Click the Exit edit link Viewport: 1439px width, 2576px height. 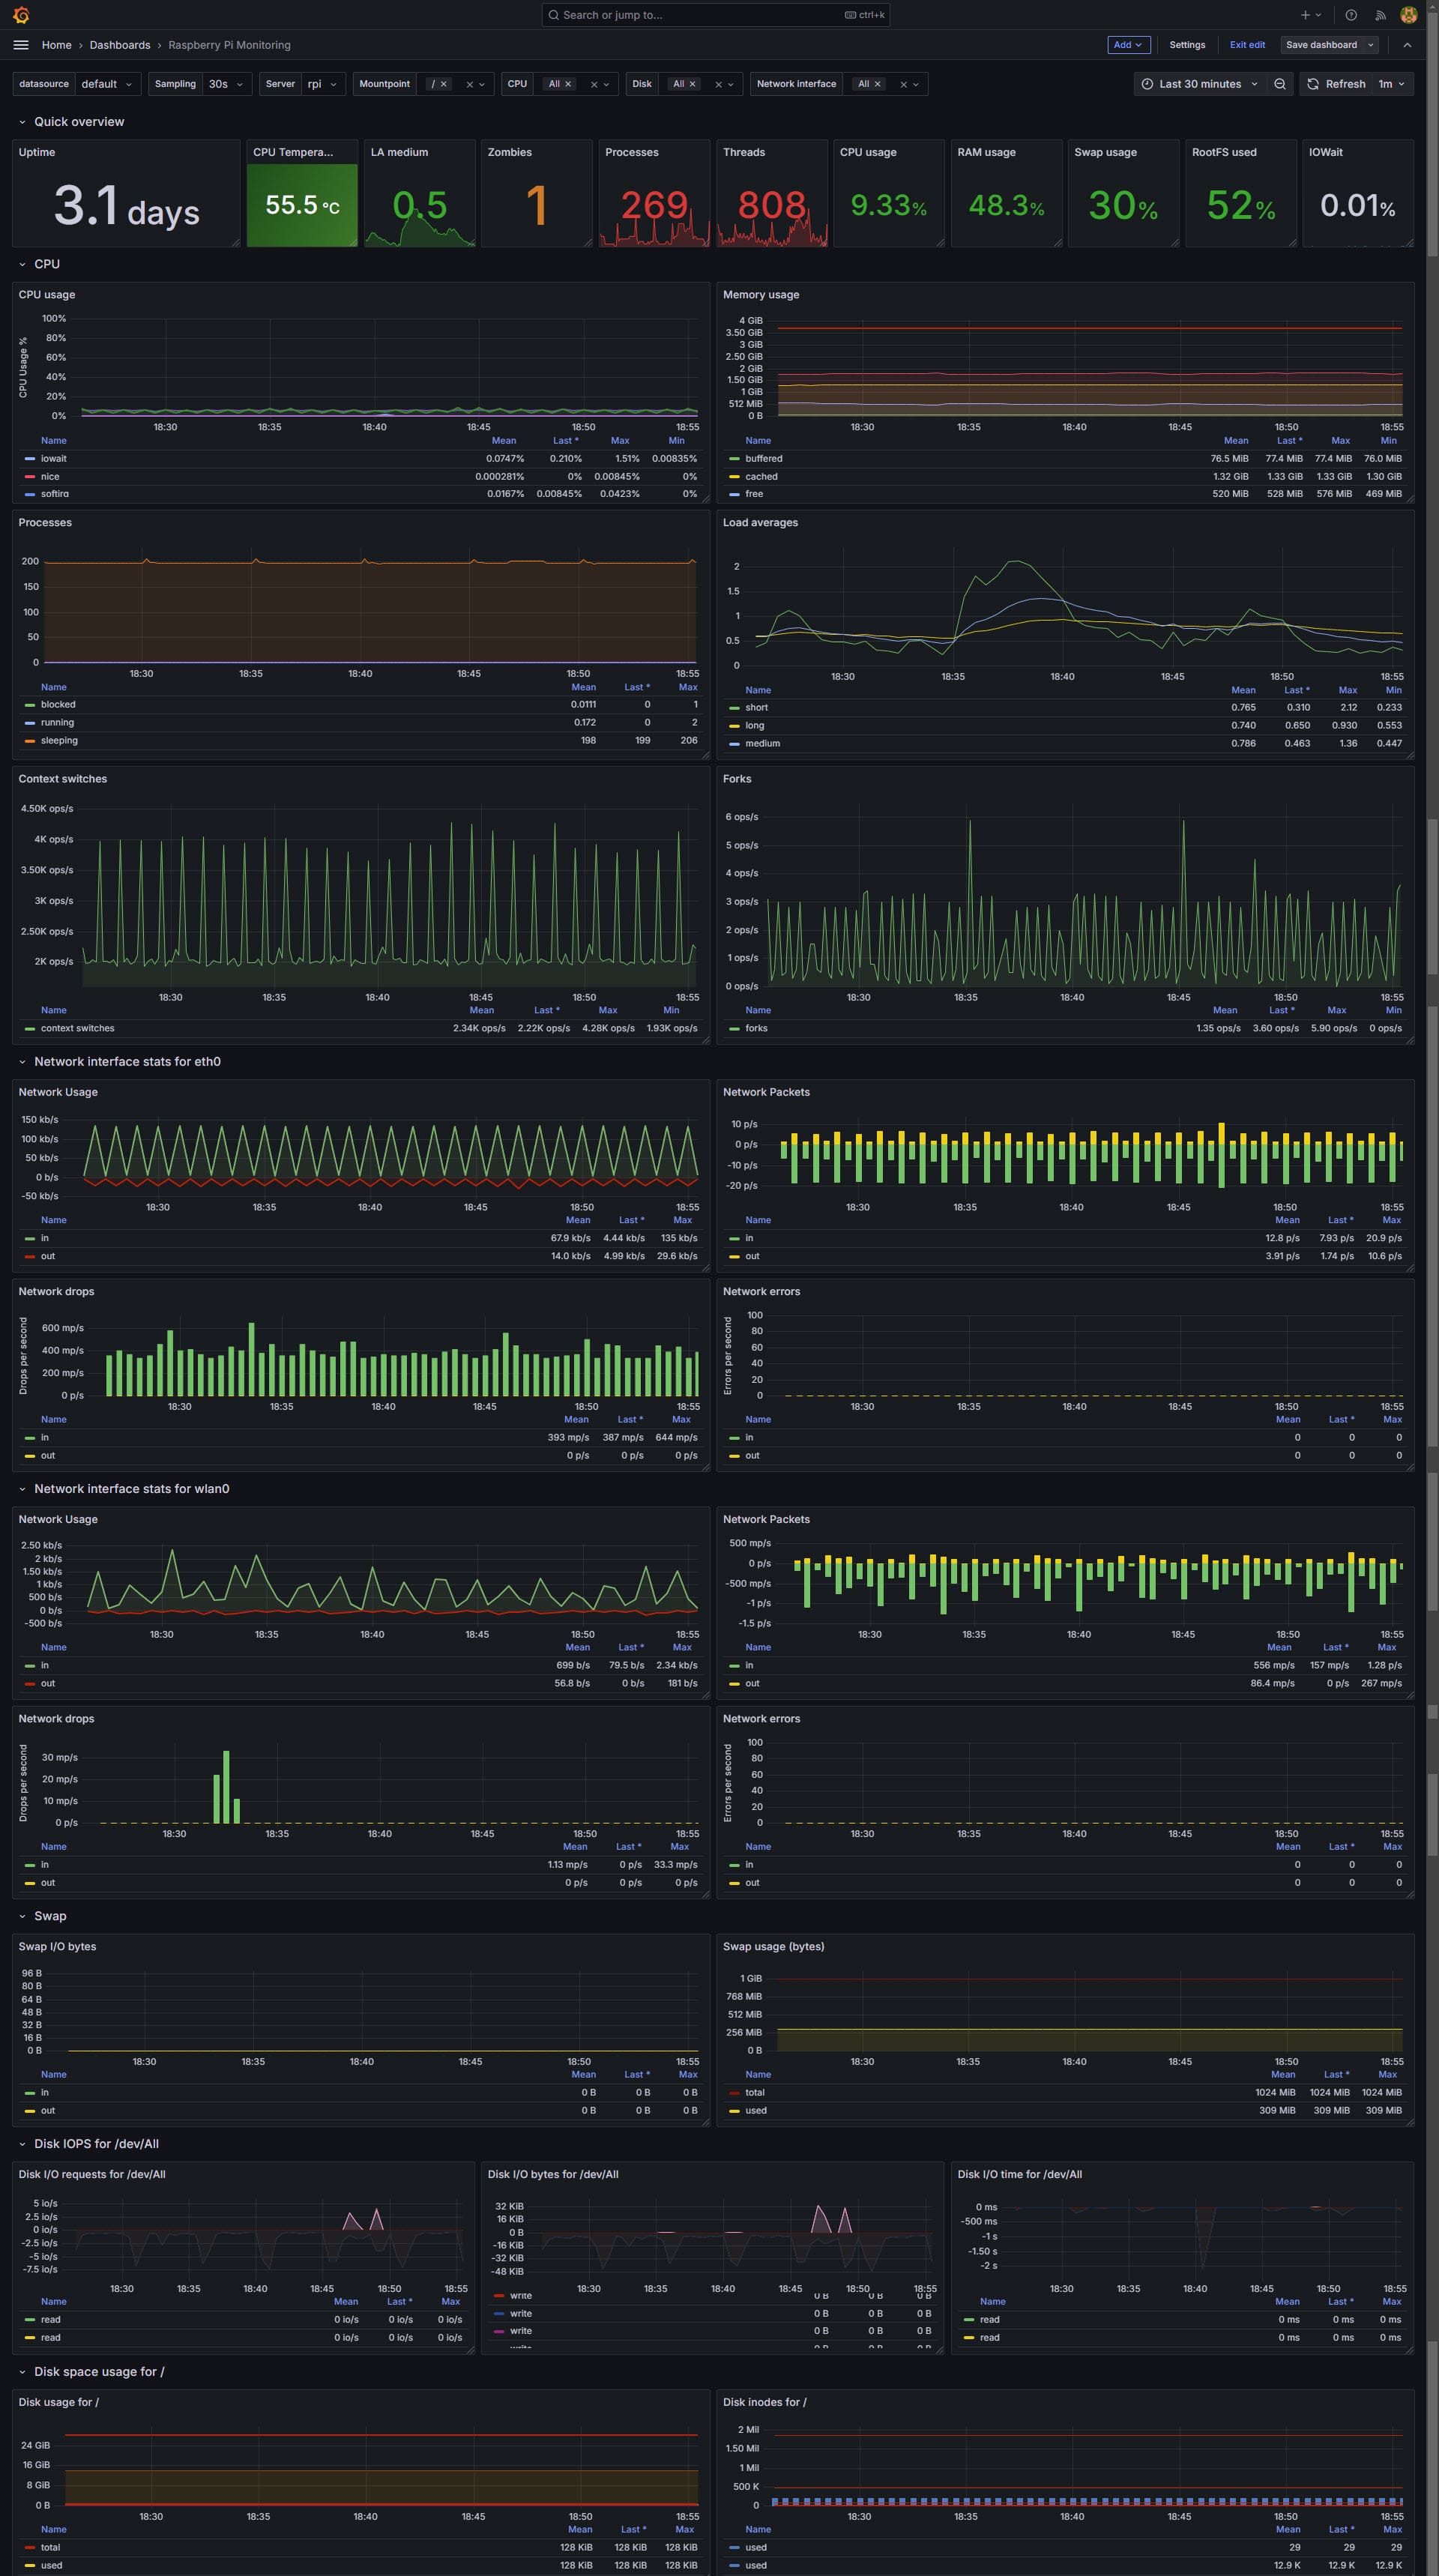point(1247,45)
